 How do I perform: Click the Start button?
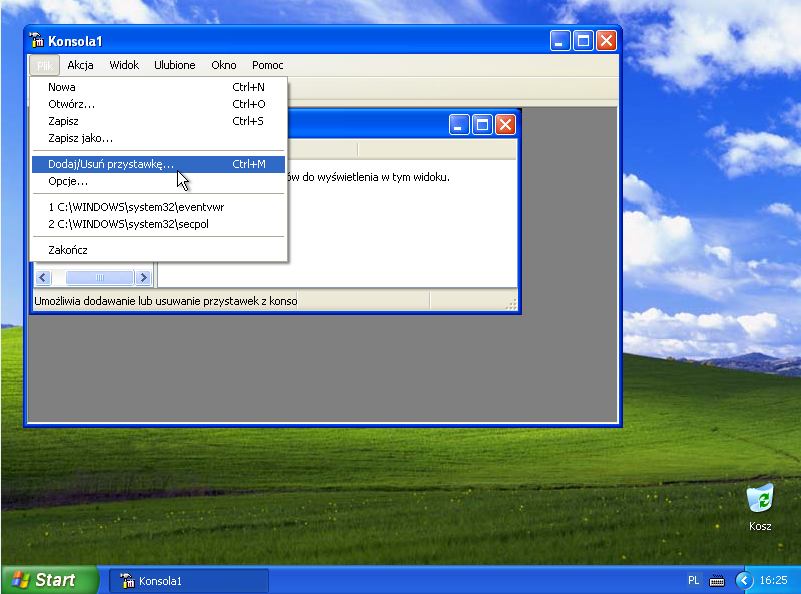pos(49,580)
